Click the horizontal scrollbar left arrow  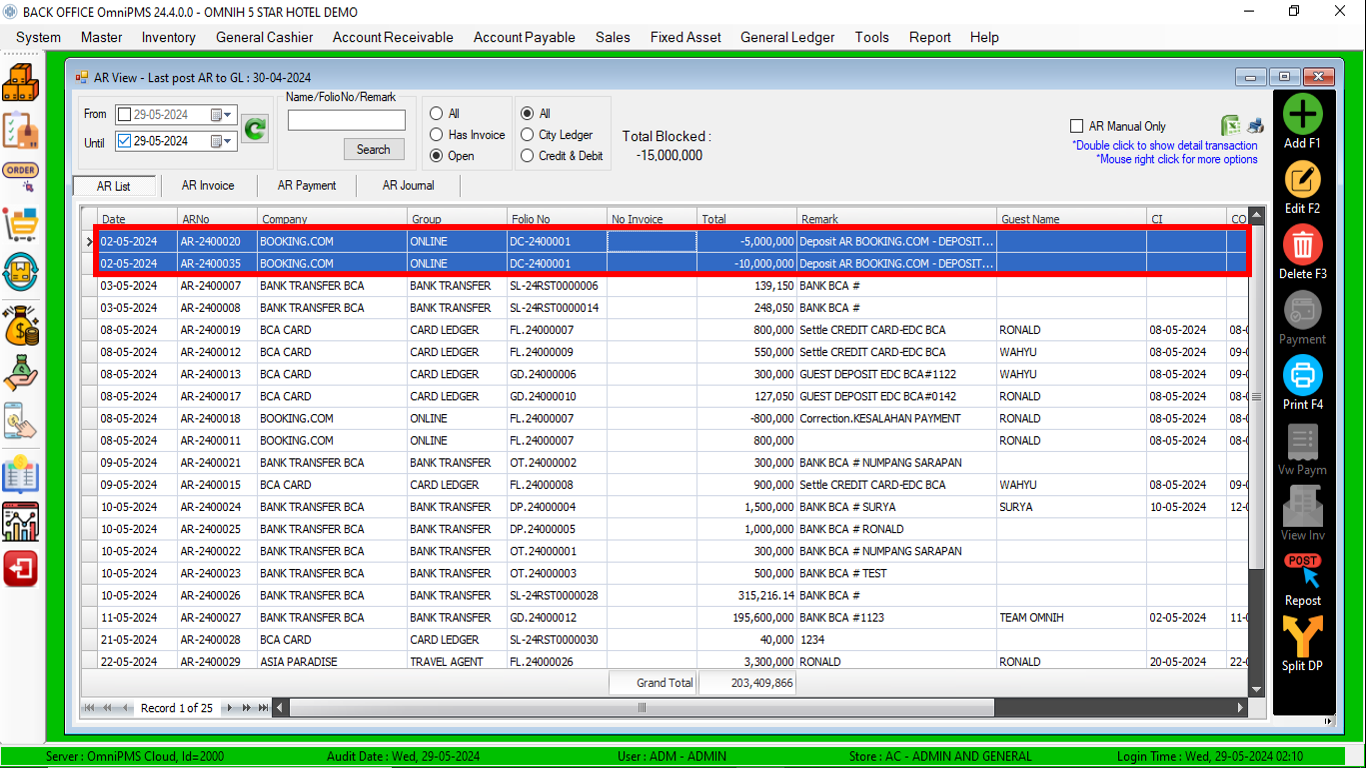[281, 708]
